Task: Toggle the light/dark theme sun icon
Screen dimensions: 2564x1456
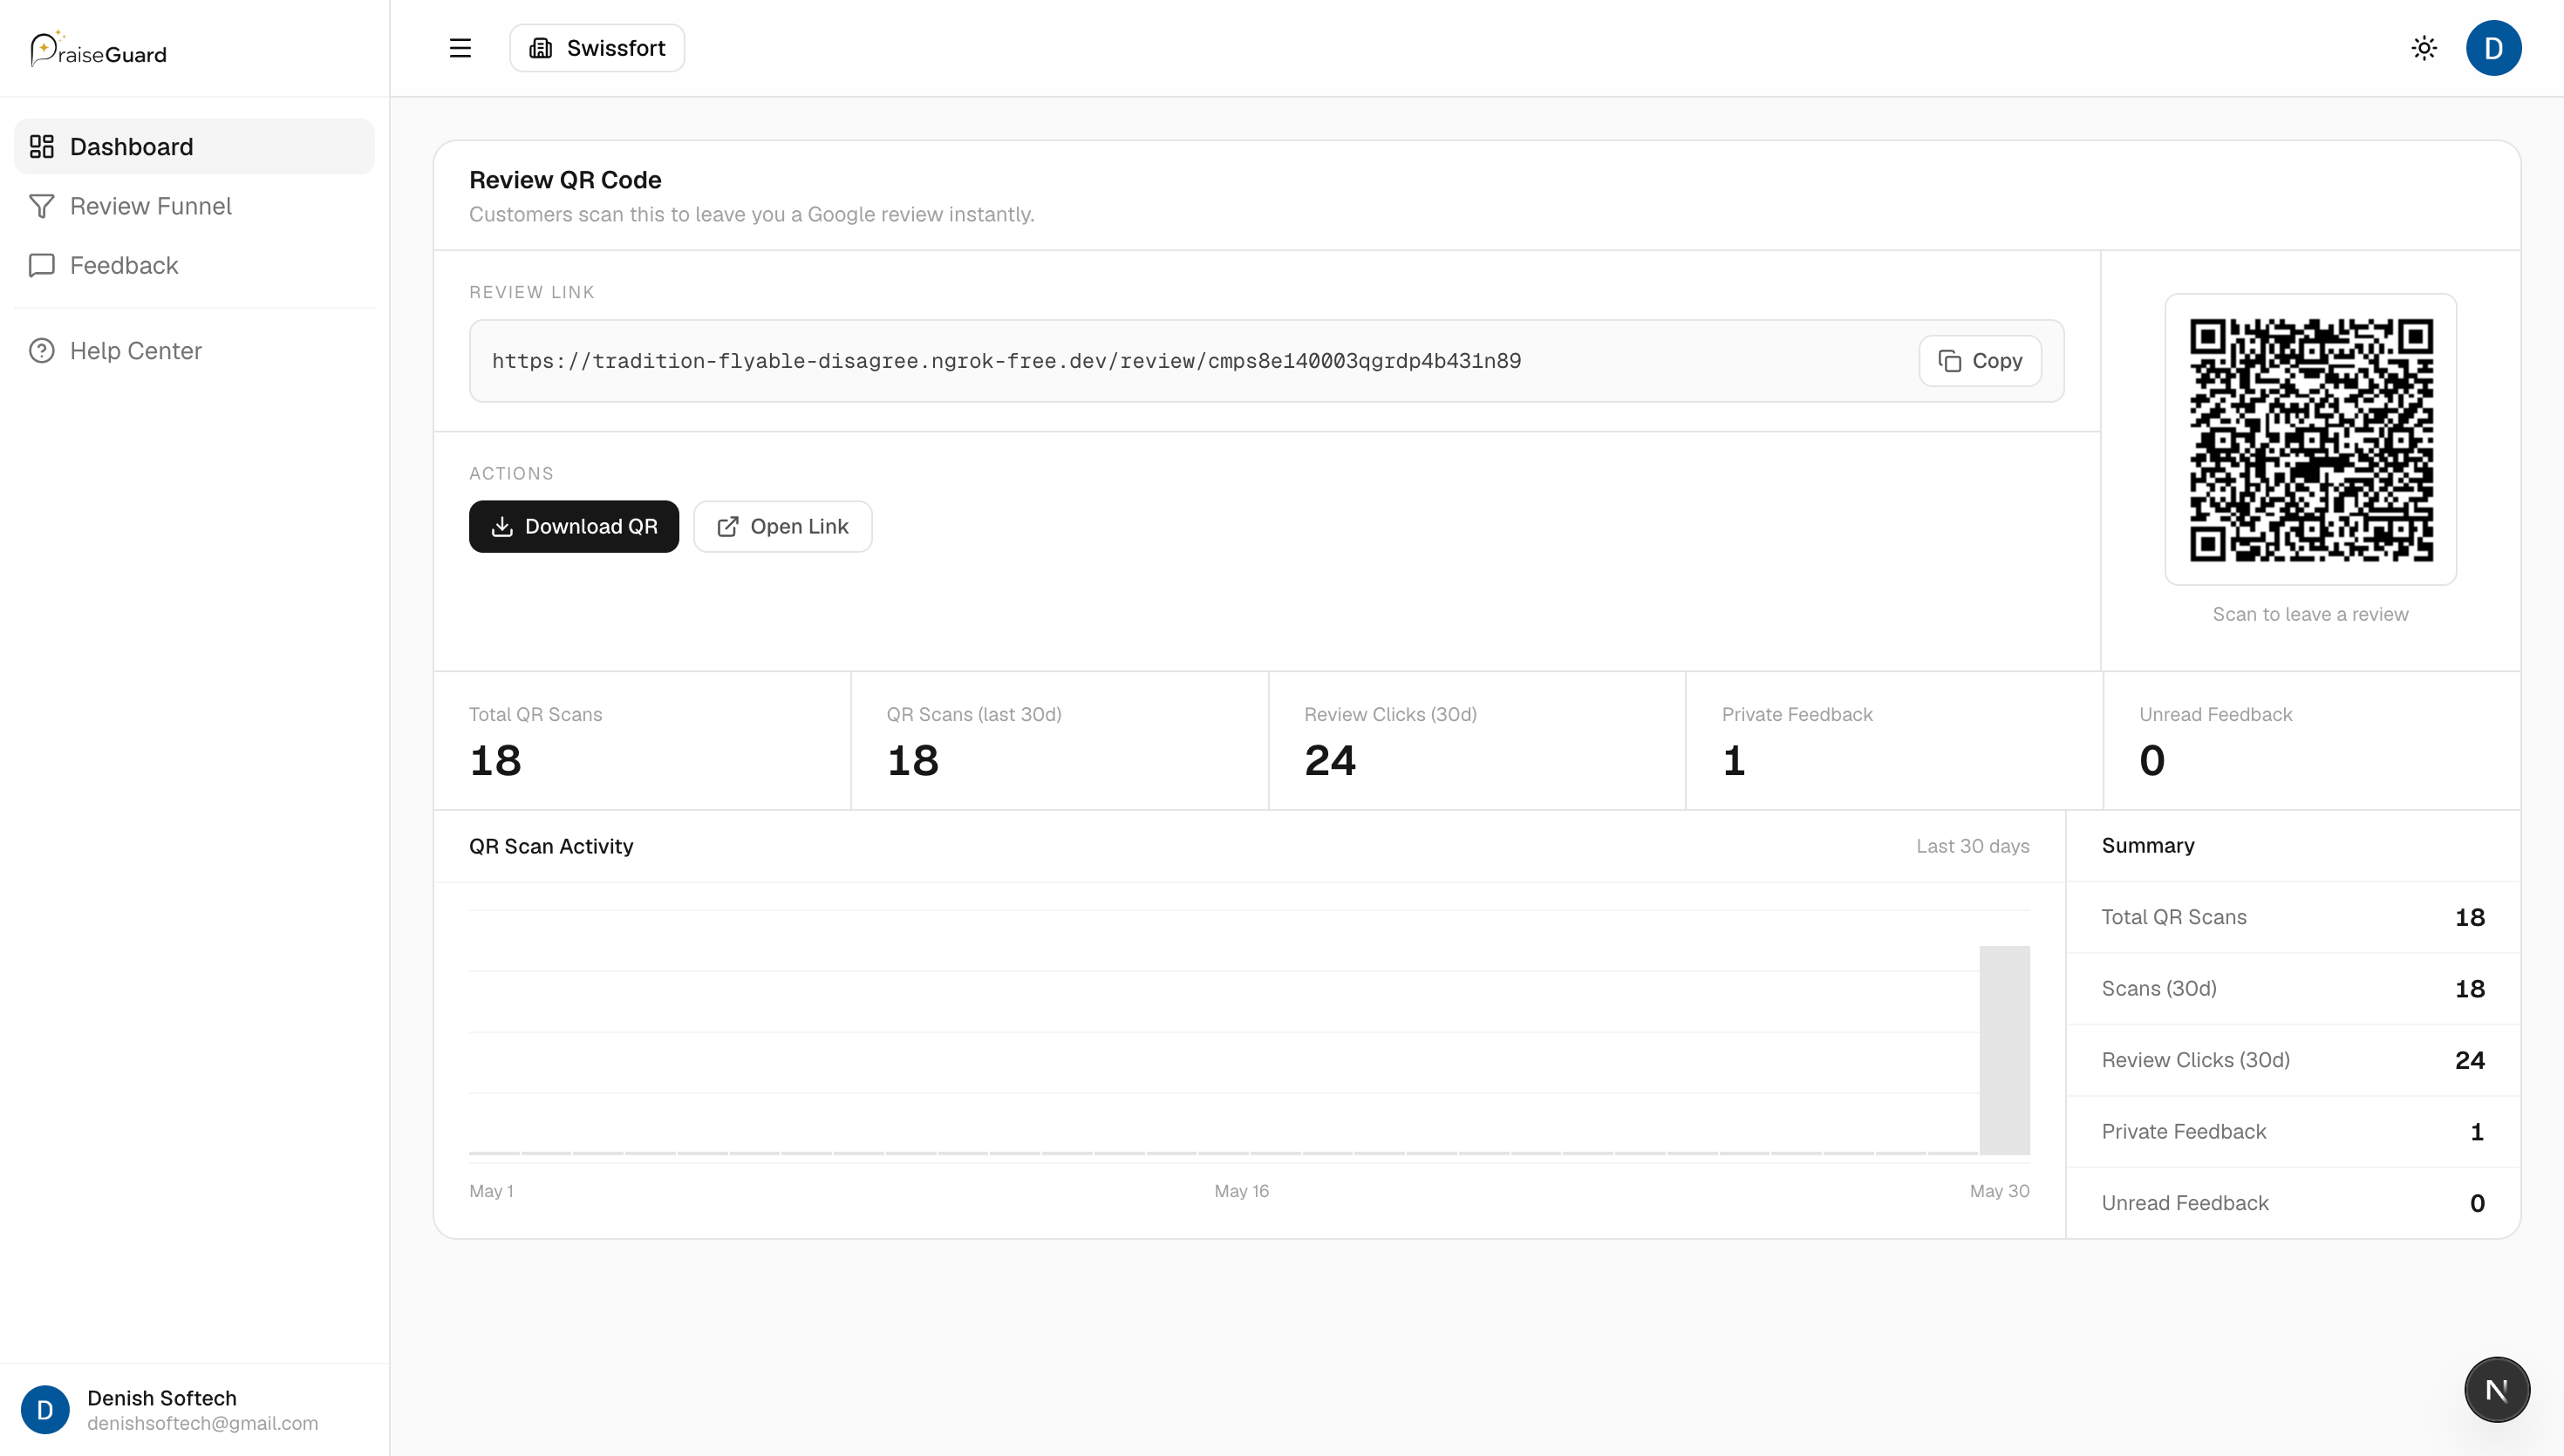Action: (x=2424, y=48)
